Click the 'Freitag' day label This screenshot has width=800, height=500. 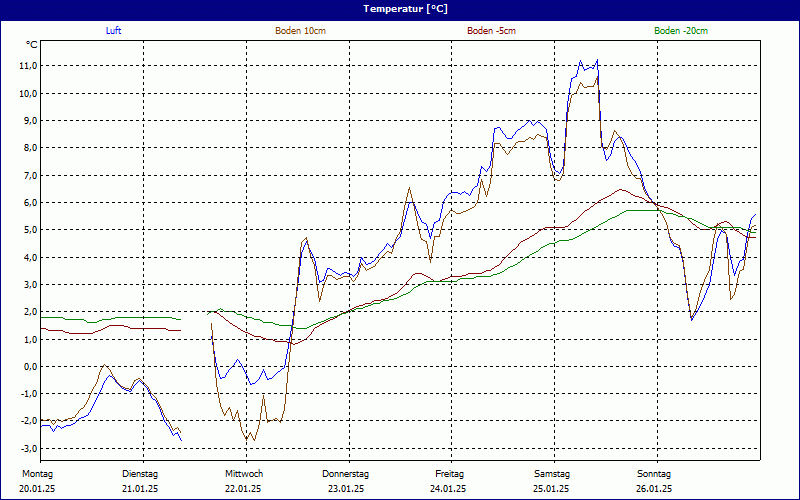click(449, 474)
